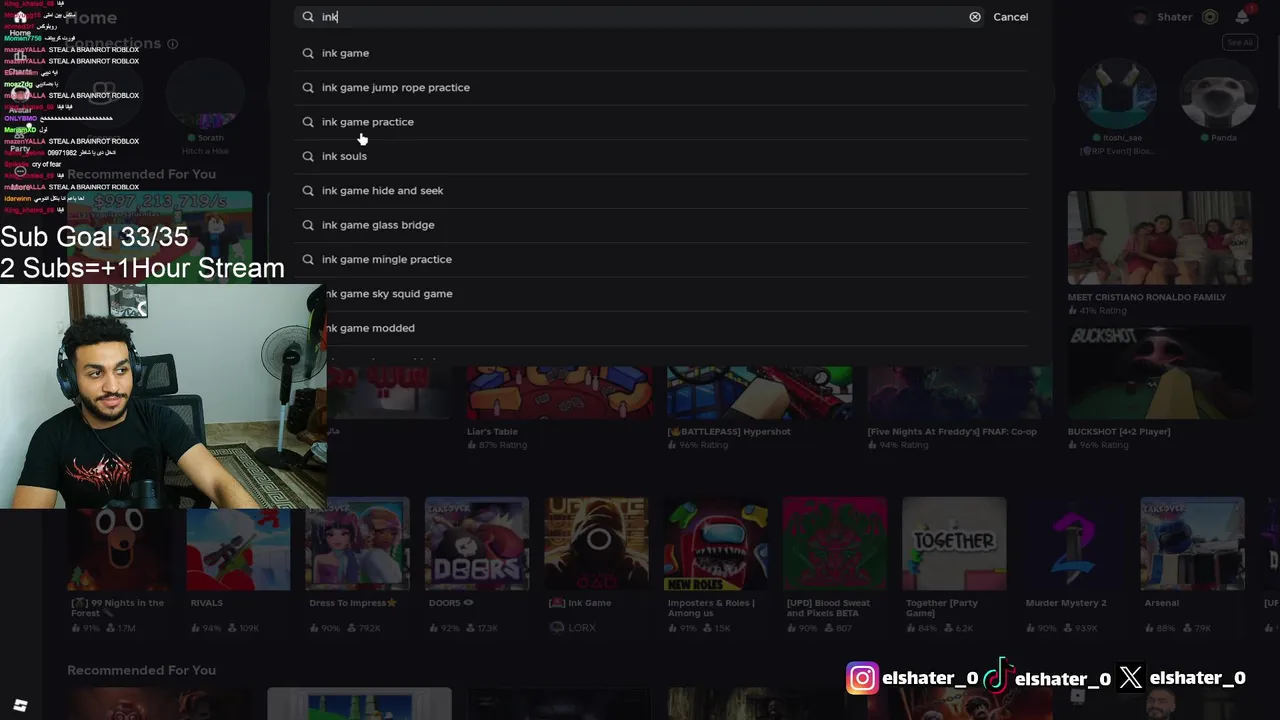Open the [BATTLEPASS] Hypershot game link
The width and height of the screenshot is (1280, 720).
(729, 432)
